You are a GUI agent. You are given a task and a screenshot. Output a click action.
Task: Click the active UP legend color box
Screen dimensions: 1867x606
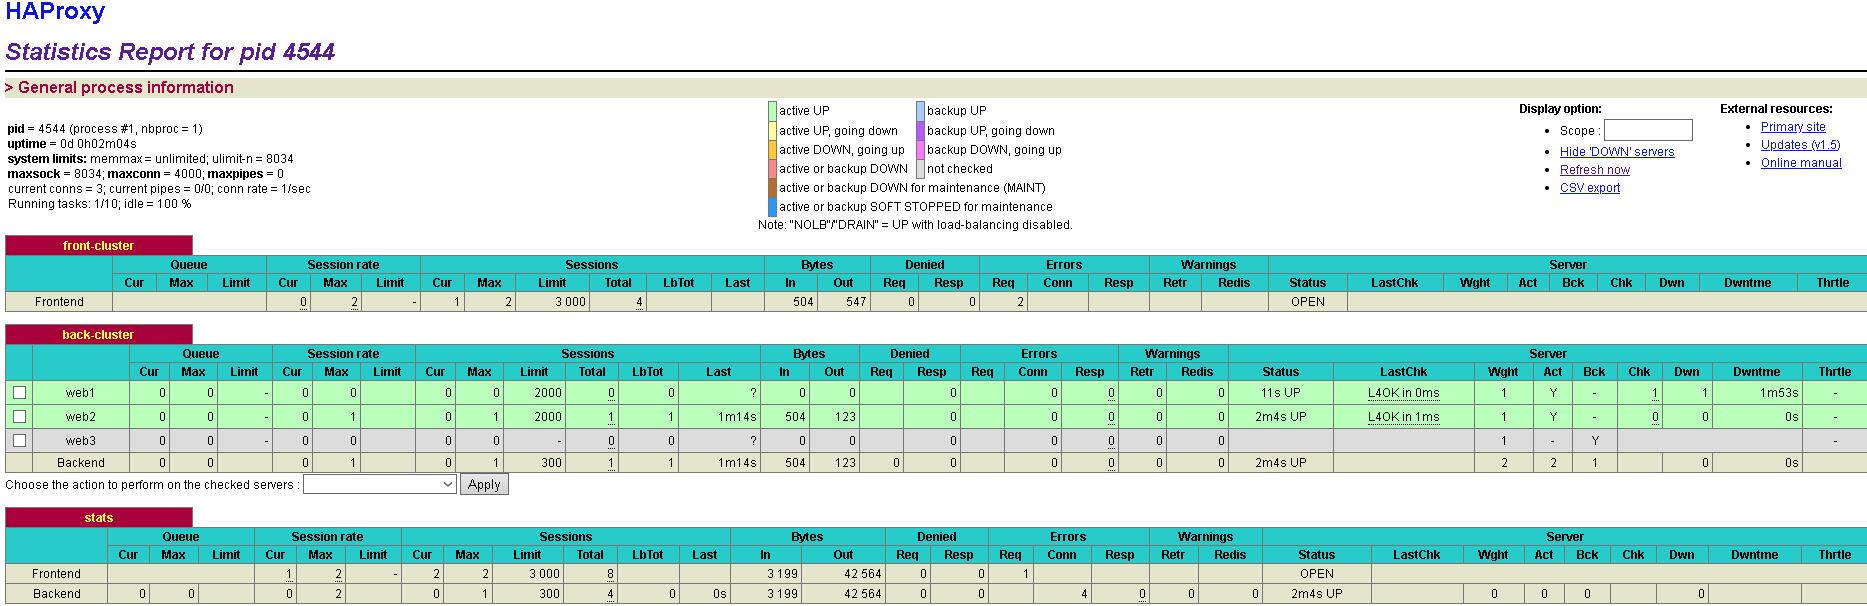(x=772, y=111)
